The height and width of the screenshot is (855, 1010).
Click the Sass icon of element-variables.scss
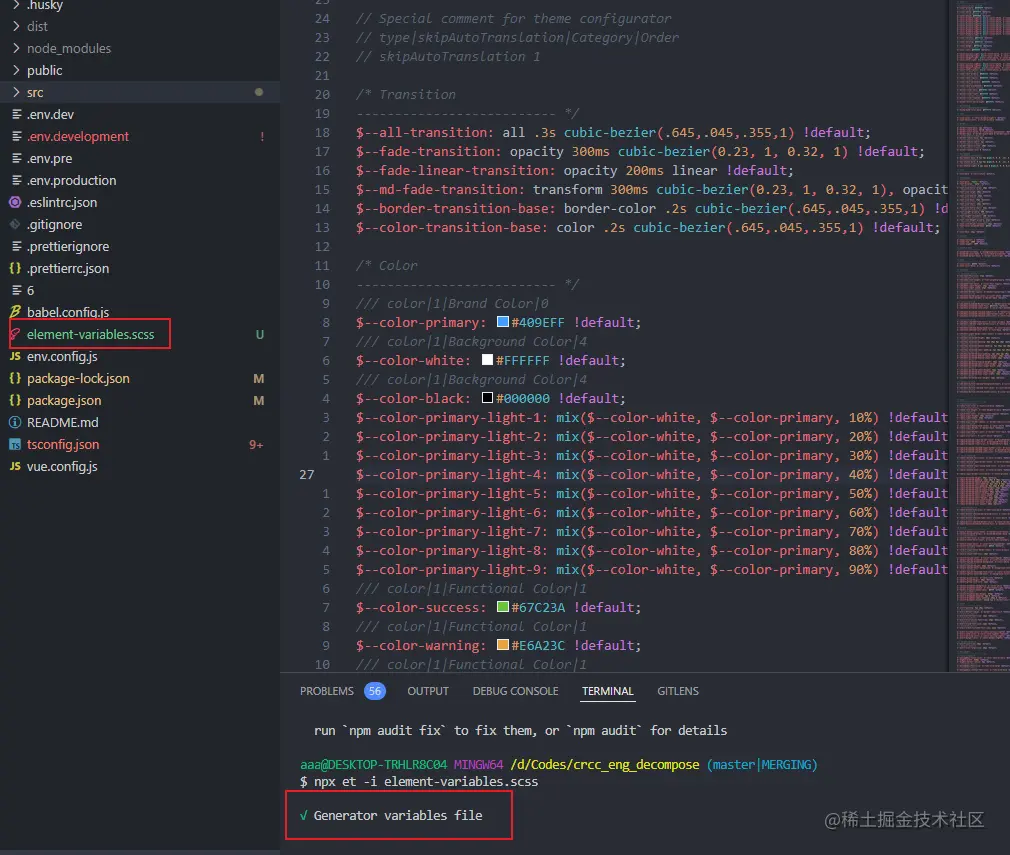(15, 334)
